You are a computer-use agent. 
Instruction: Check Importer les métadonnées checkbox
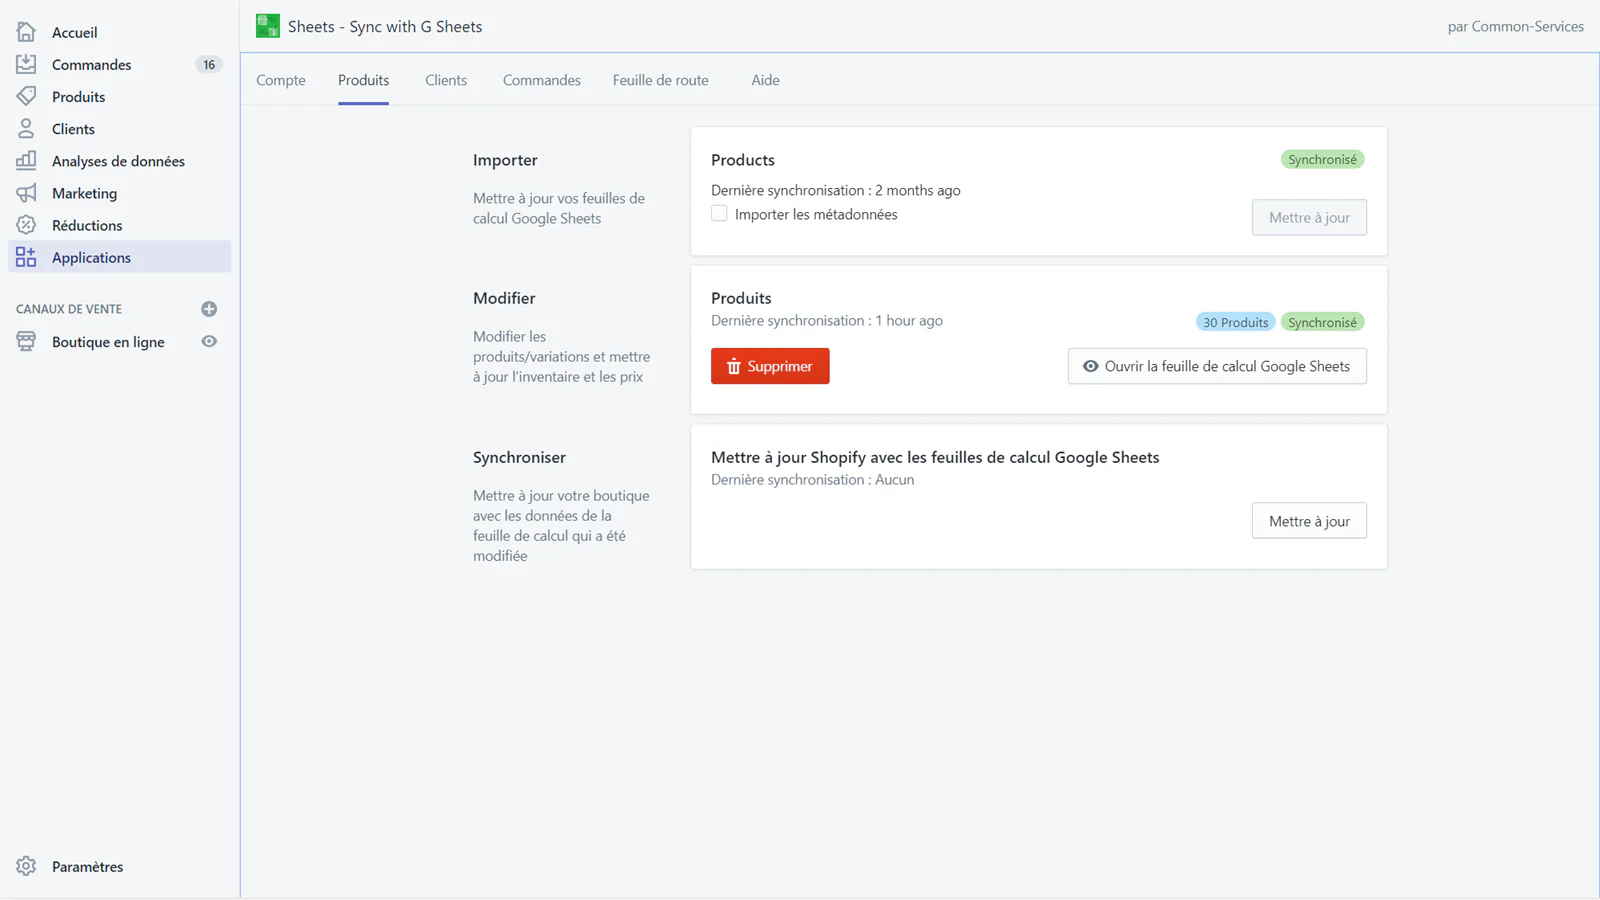[719, 213]
